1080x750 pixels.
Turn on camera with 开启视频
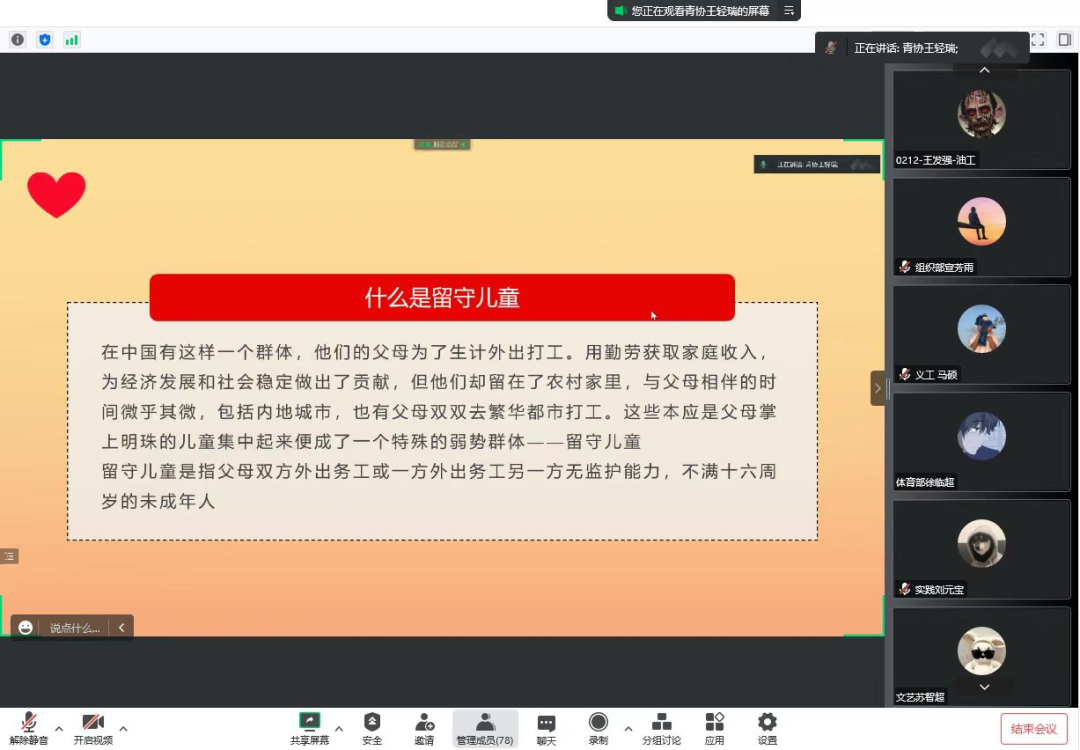pos(93,729)
